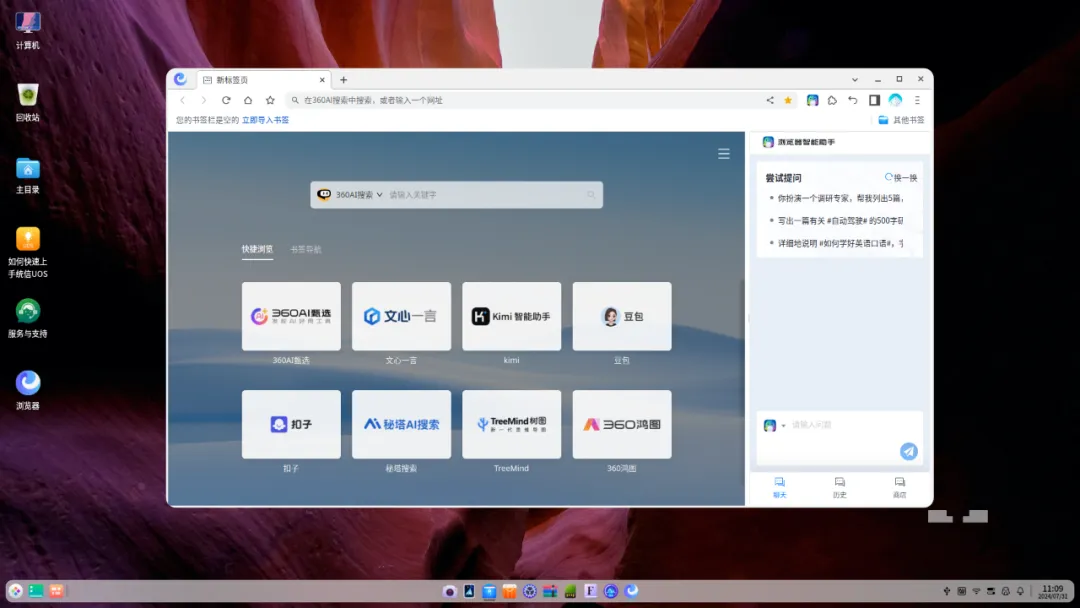Open the 豆包 shortcut tile
The width and height of the screenshot is (1080, 608).
[x=622, y=316]
